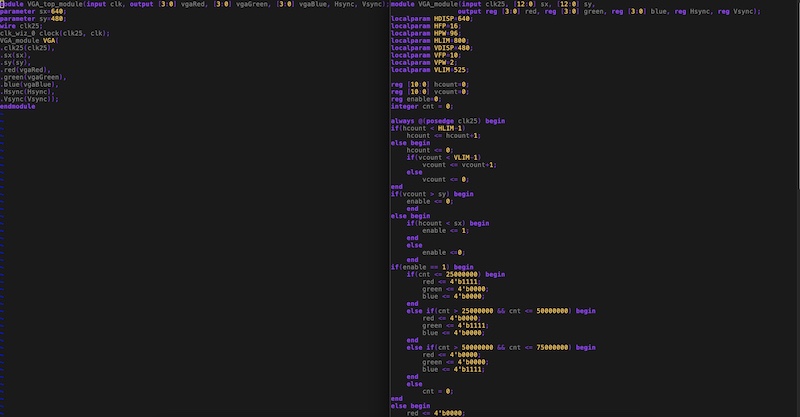
Task: Click the 'vcount <= vcount+1' statement
Action: pos(459,164)
